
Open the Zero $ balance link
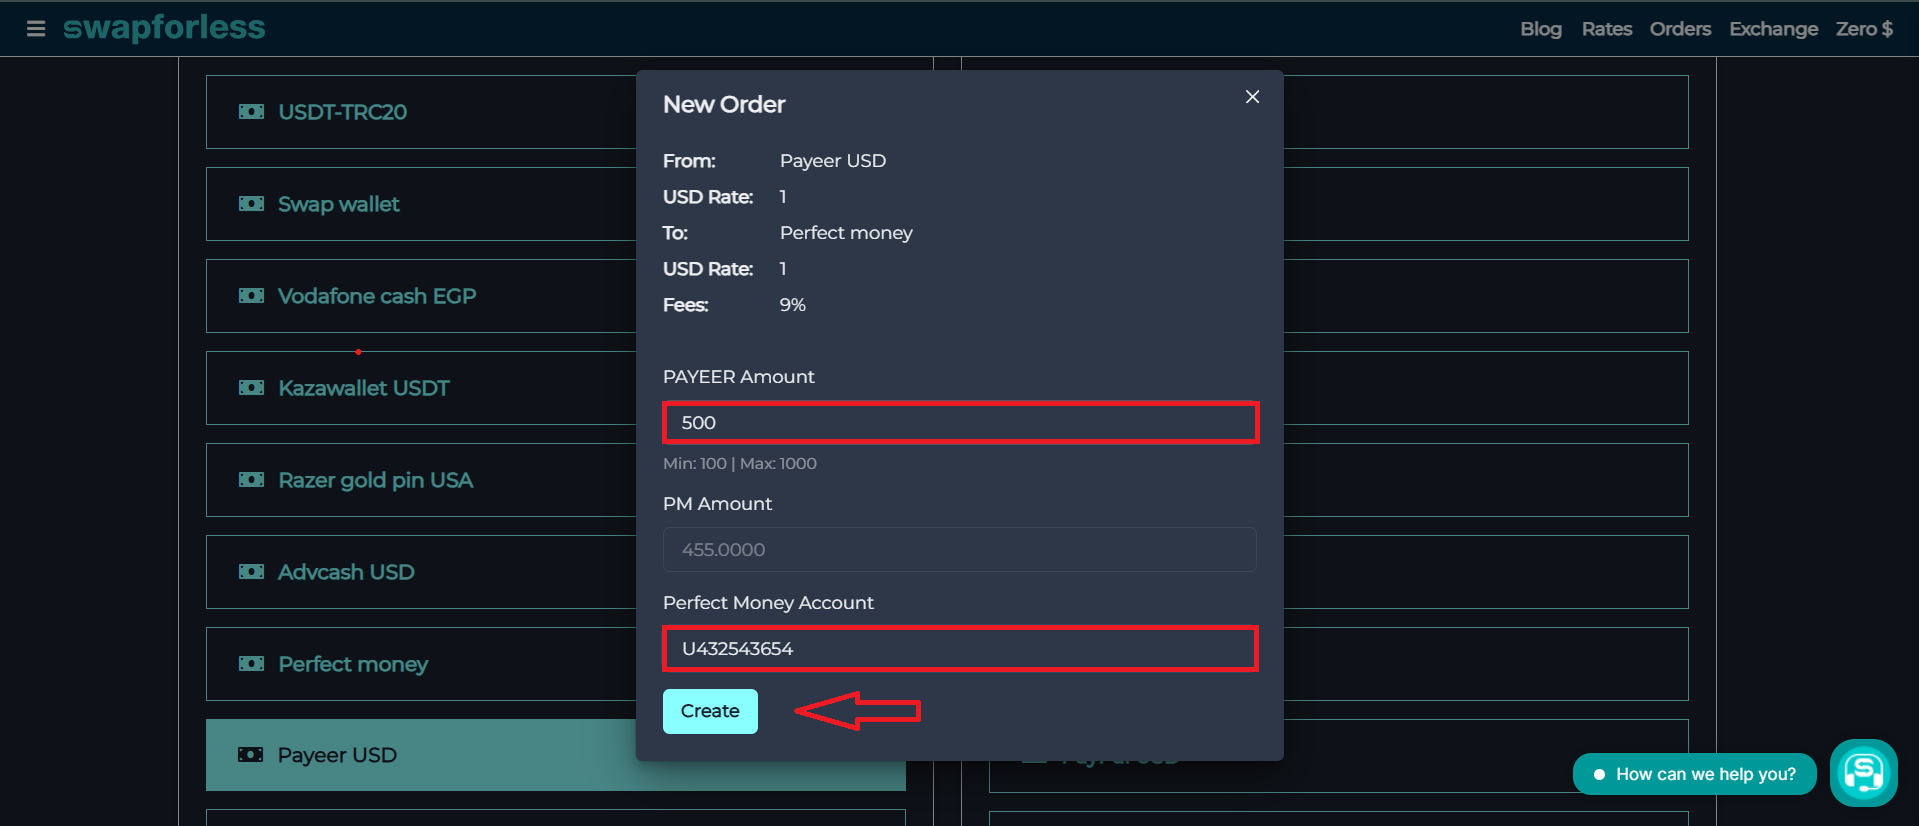tap(1864, 29)
